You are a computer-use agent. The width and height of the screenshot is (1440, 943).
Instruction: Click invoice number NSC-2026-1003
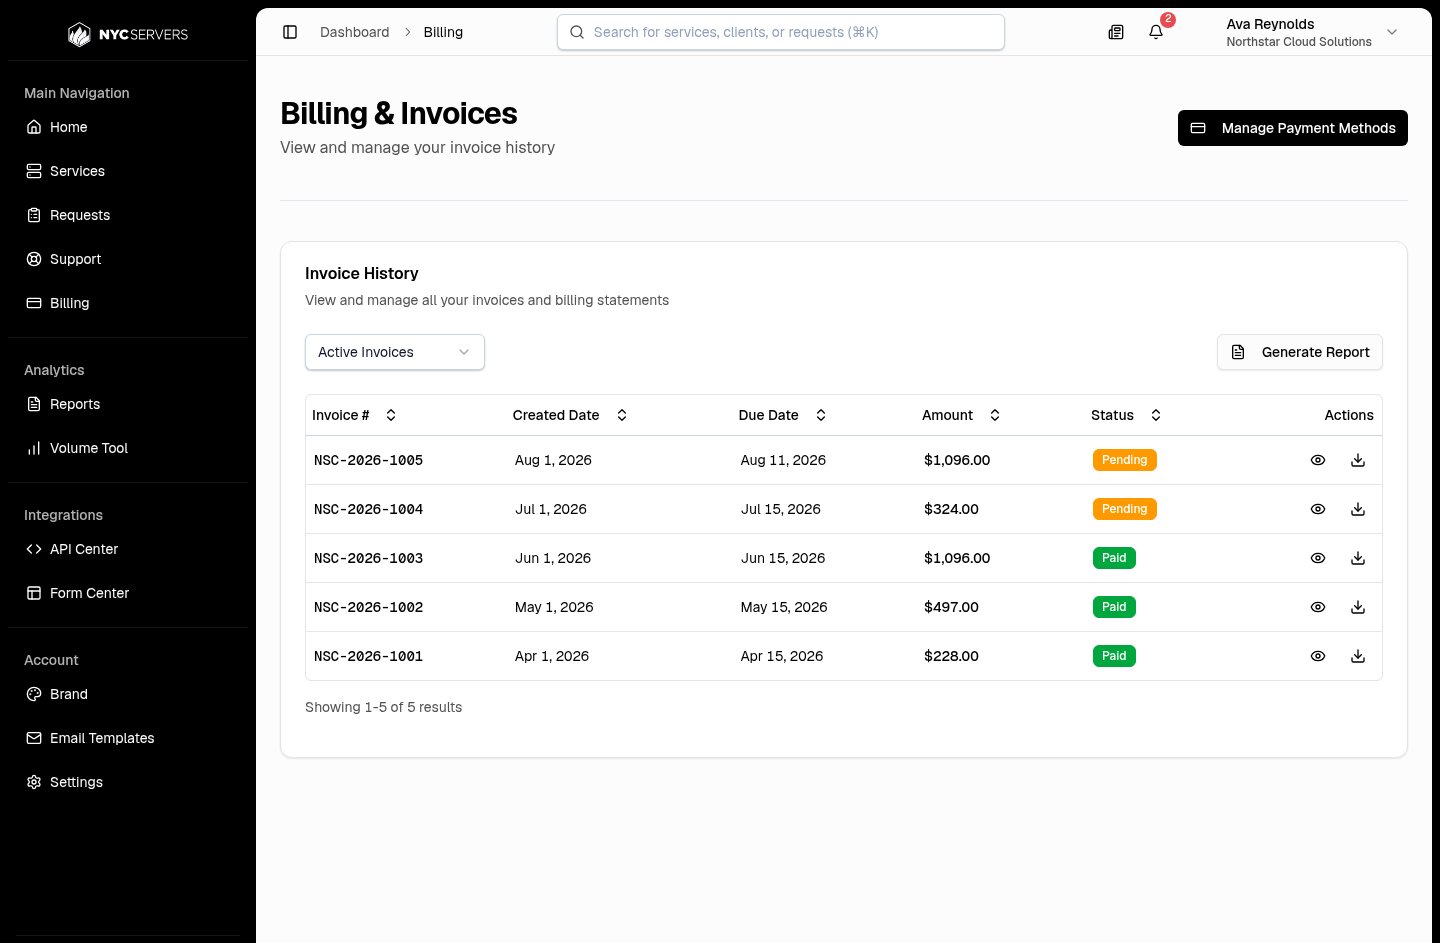click(368, 558)
